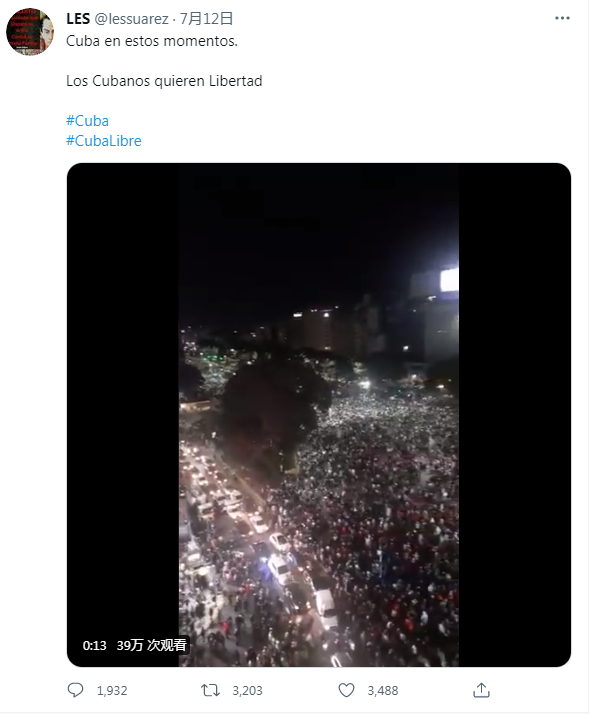The image size is (603, 714).
Task: Open the 7月12日 tweet date link
Action: (x=206, y=19)
